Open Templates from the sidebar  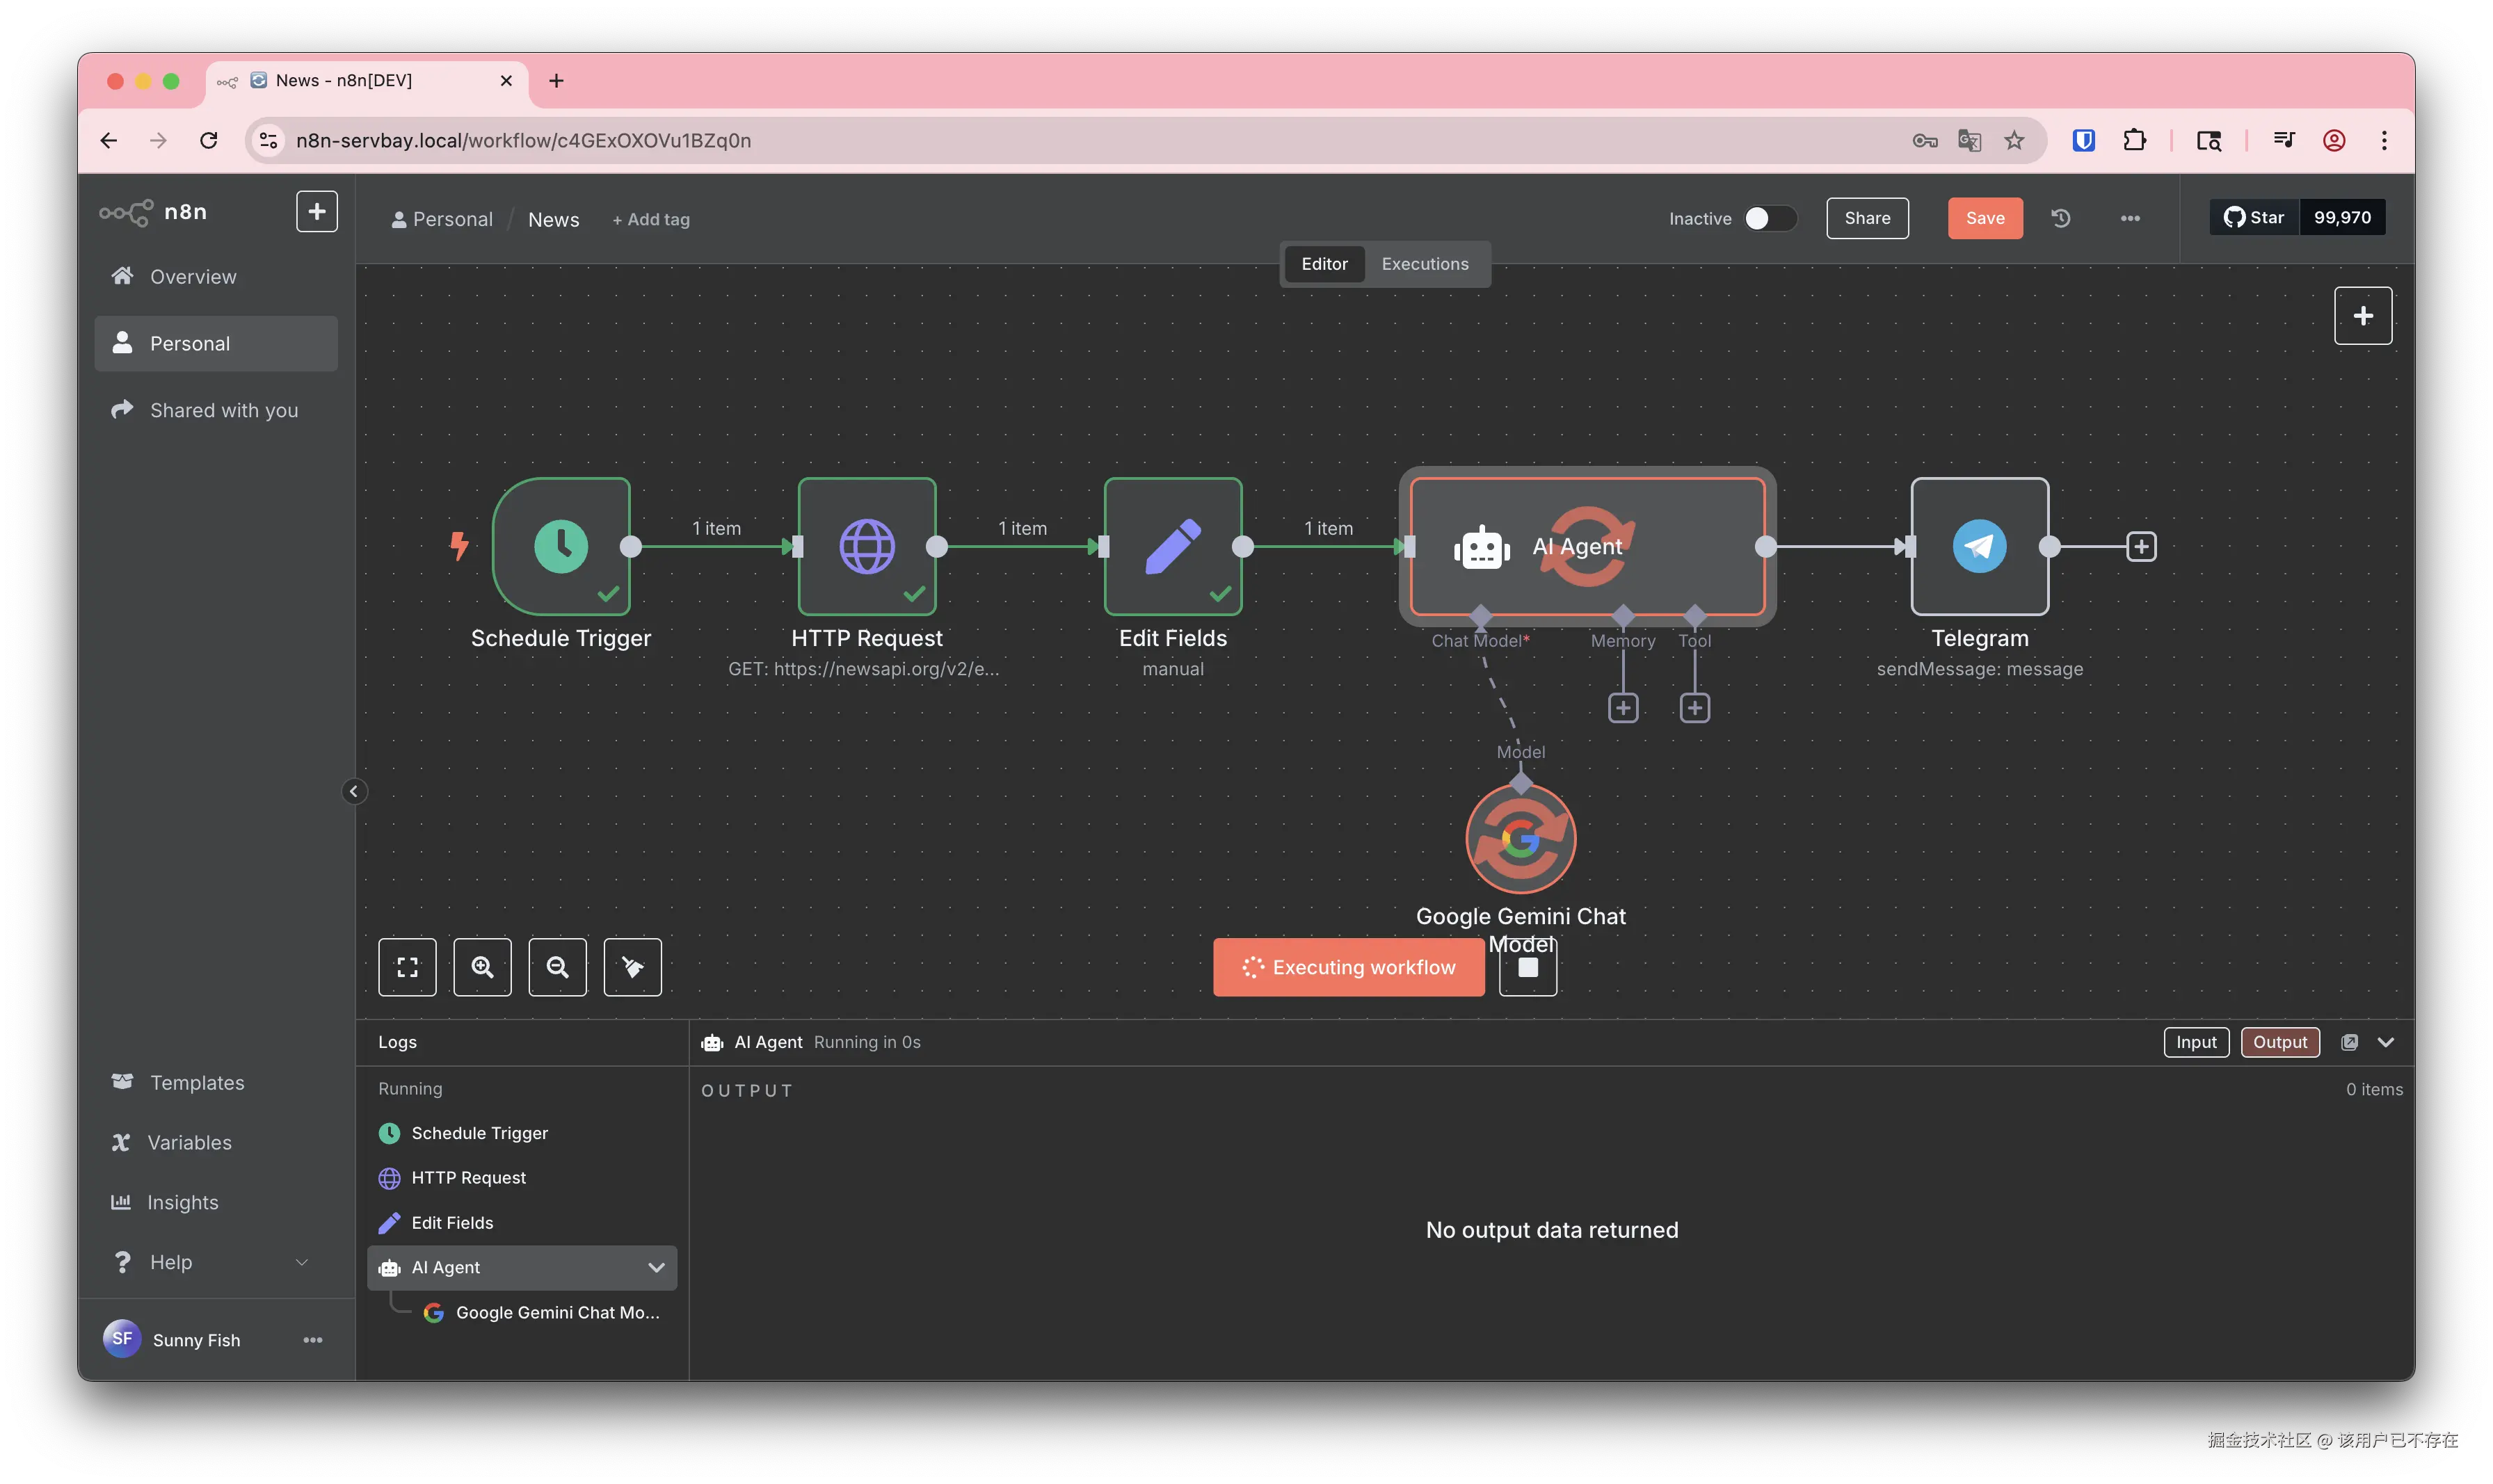coord(197,1083)
